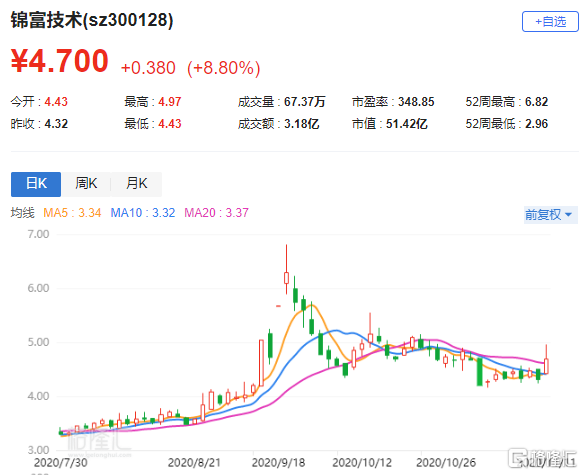Click the 今开 opening price 4.43
This screenshot has width=583, height=475.
56,102
